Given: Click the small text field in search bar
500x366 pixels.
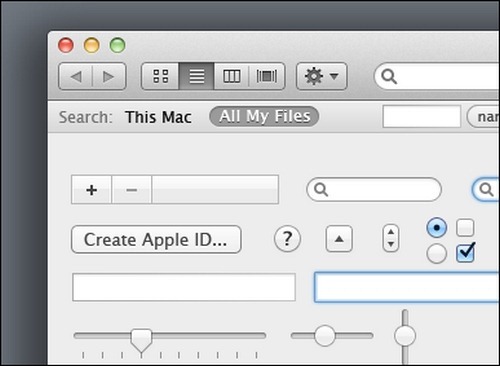Looking at the screenshot, I should 422,117.
